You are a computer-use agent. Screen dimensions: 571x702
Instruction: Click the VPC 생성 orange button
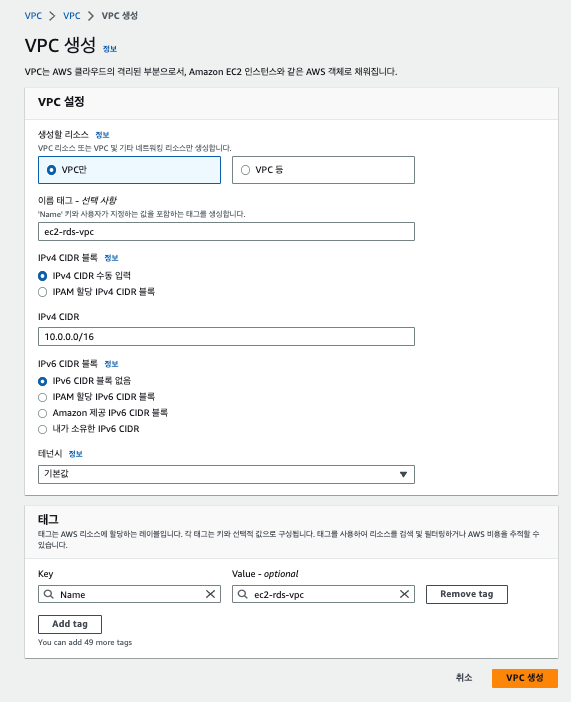[525, 678]
